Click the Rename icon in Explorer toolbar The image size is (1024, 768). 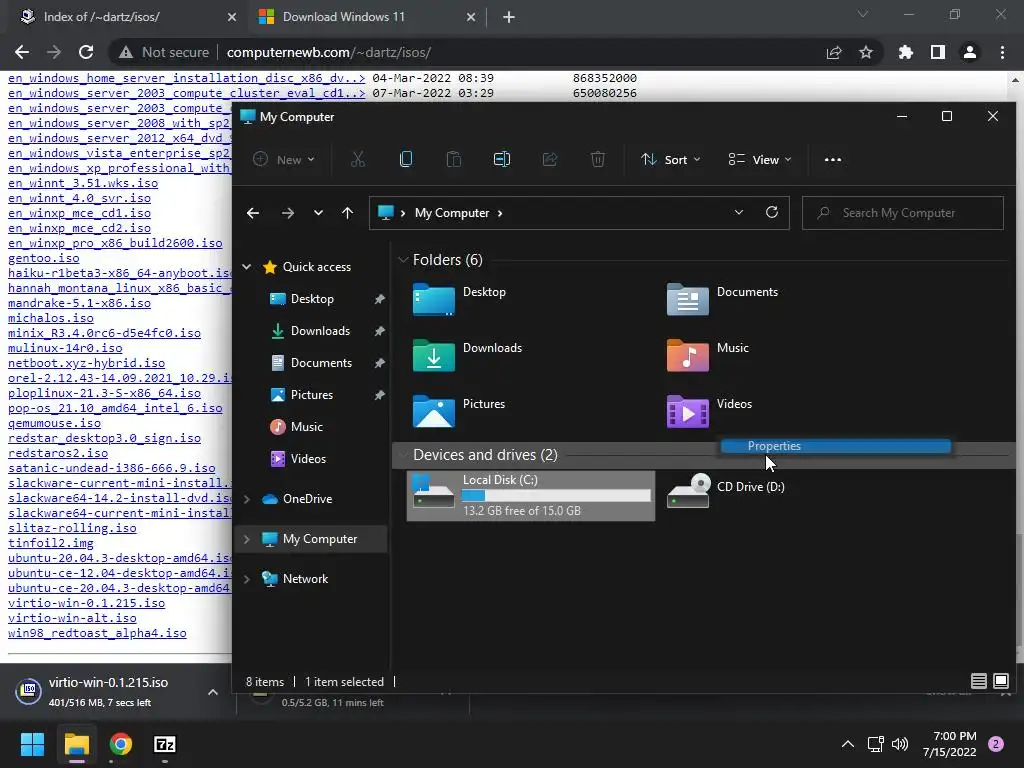point(502,159)
